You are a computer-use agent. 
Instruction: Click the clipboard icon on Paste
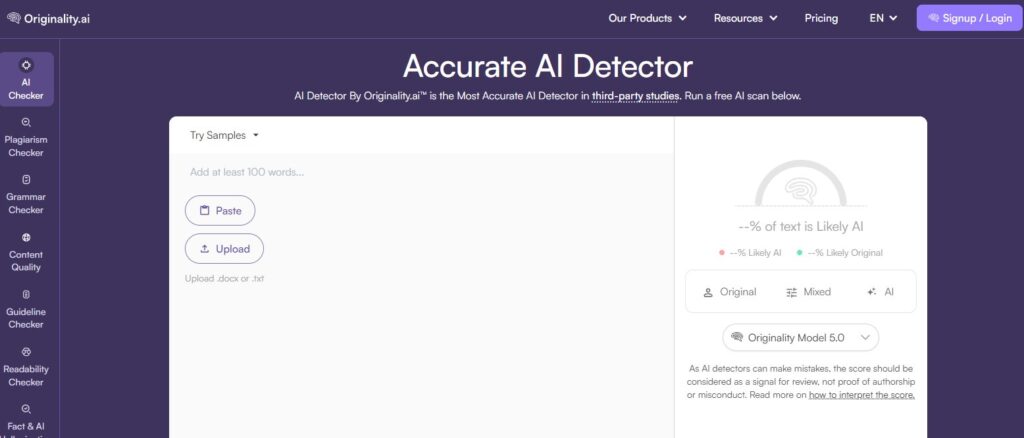coord(204,210)
